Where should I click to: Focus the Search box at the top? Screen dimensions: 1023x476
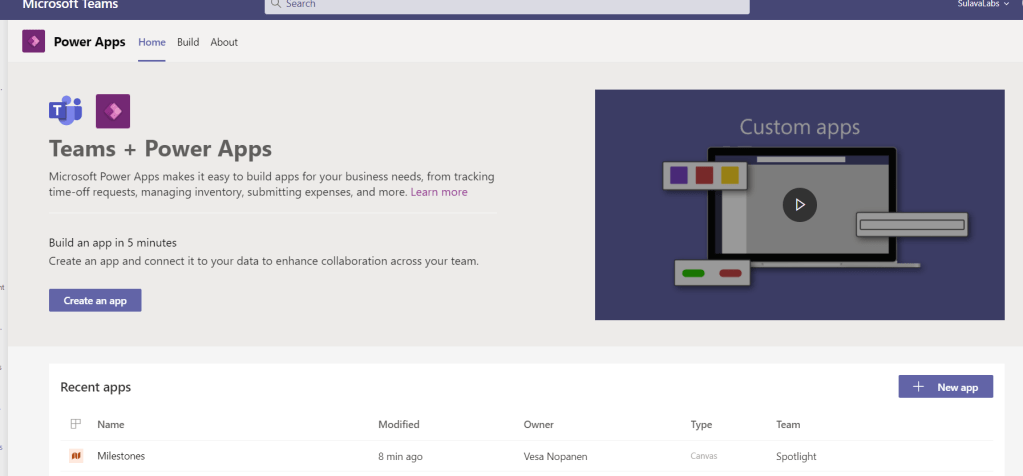coord(507,5)
